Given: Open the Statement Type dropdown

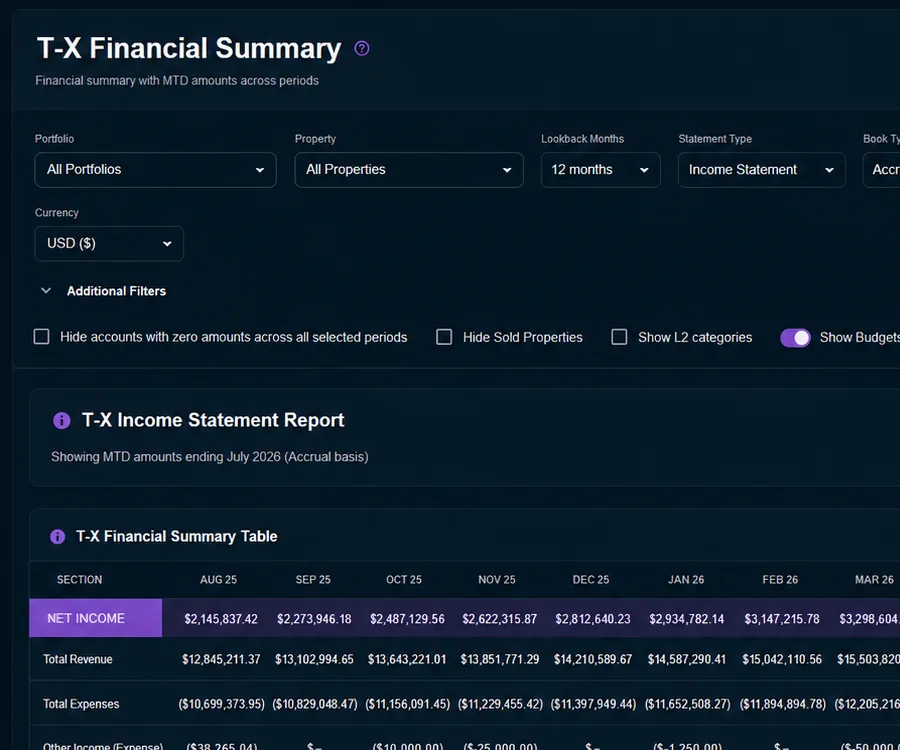Looking at the screenshot, I should (762, 170).
